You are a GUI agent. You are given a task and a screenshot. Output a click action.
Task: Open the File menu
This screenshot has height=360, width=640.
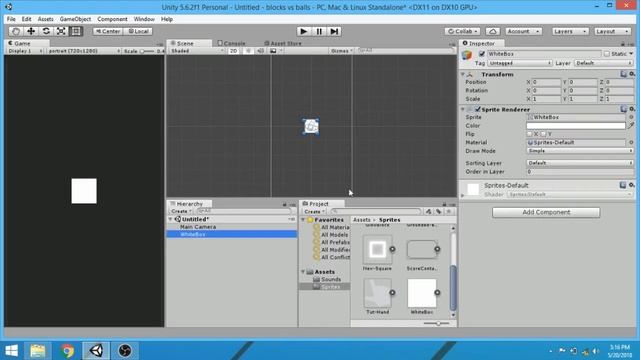pyautogui.click(x=11, y=19)
